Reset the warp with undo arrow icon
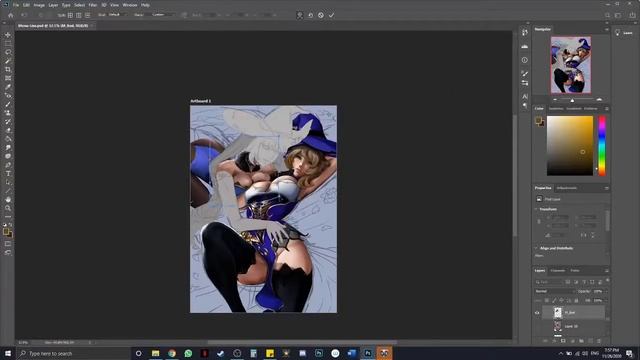The height and width of the screenshot is (360, 640). (310, 15)
